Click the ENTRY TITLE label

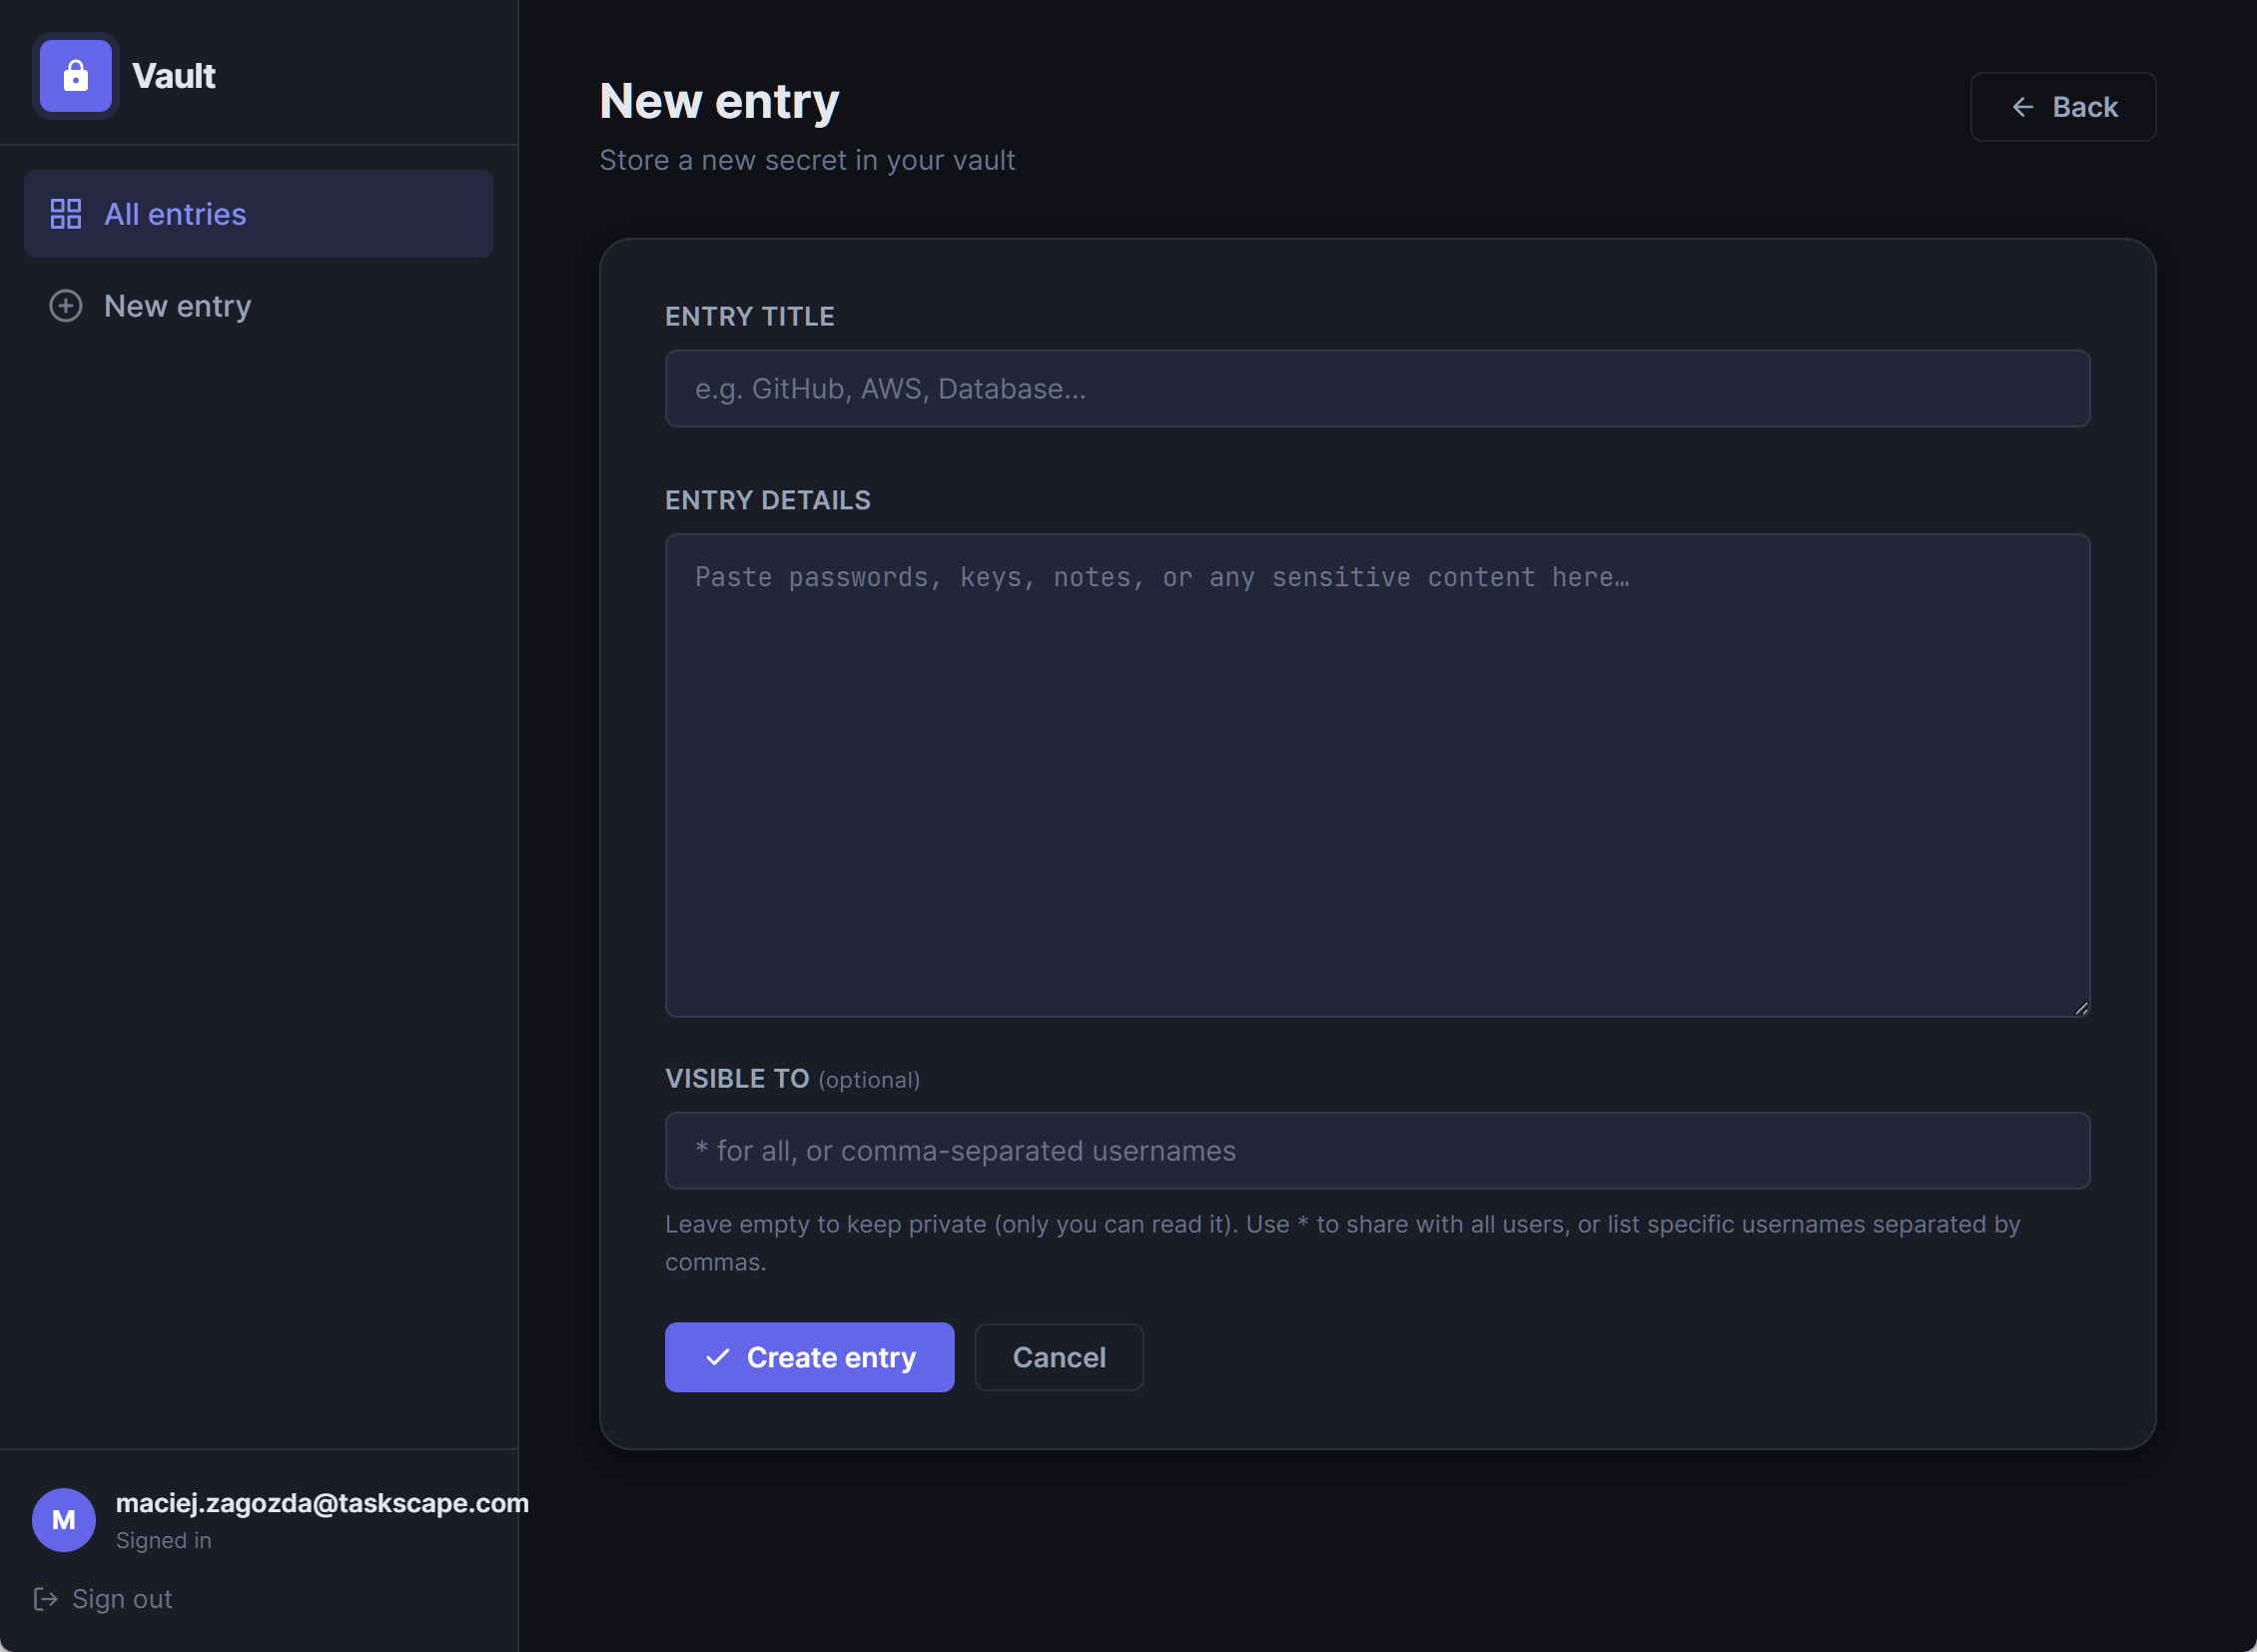[750, 317]
